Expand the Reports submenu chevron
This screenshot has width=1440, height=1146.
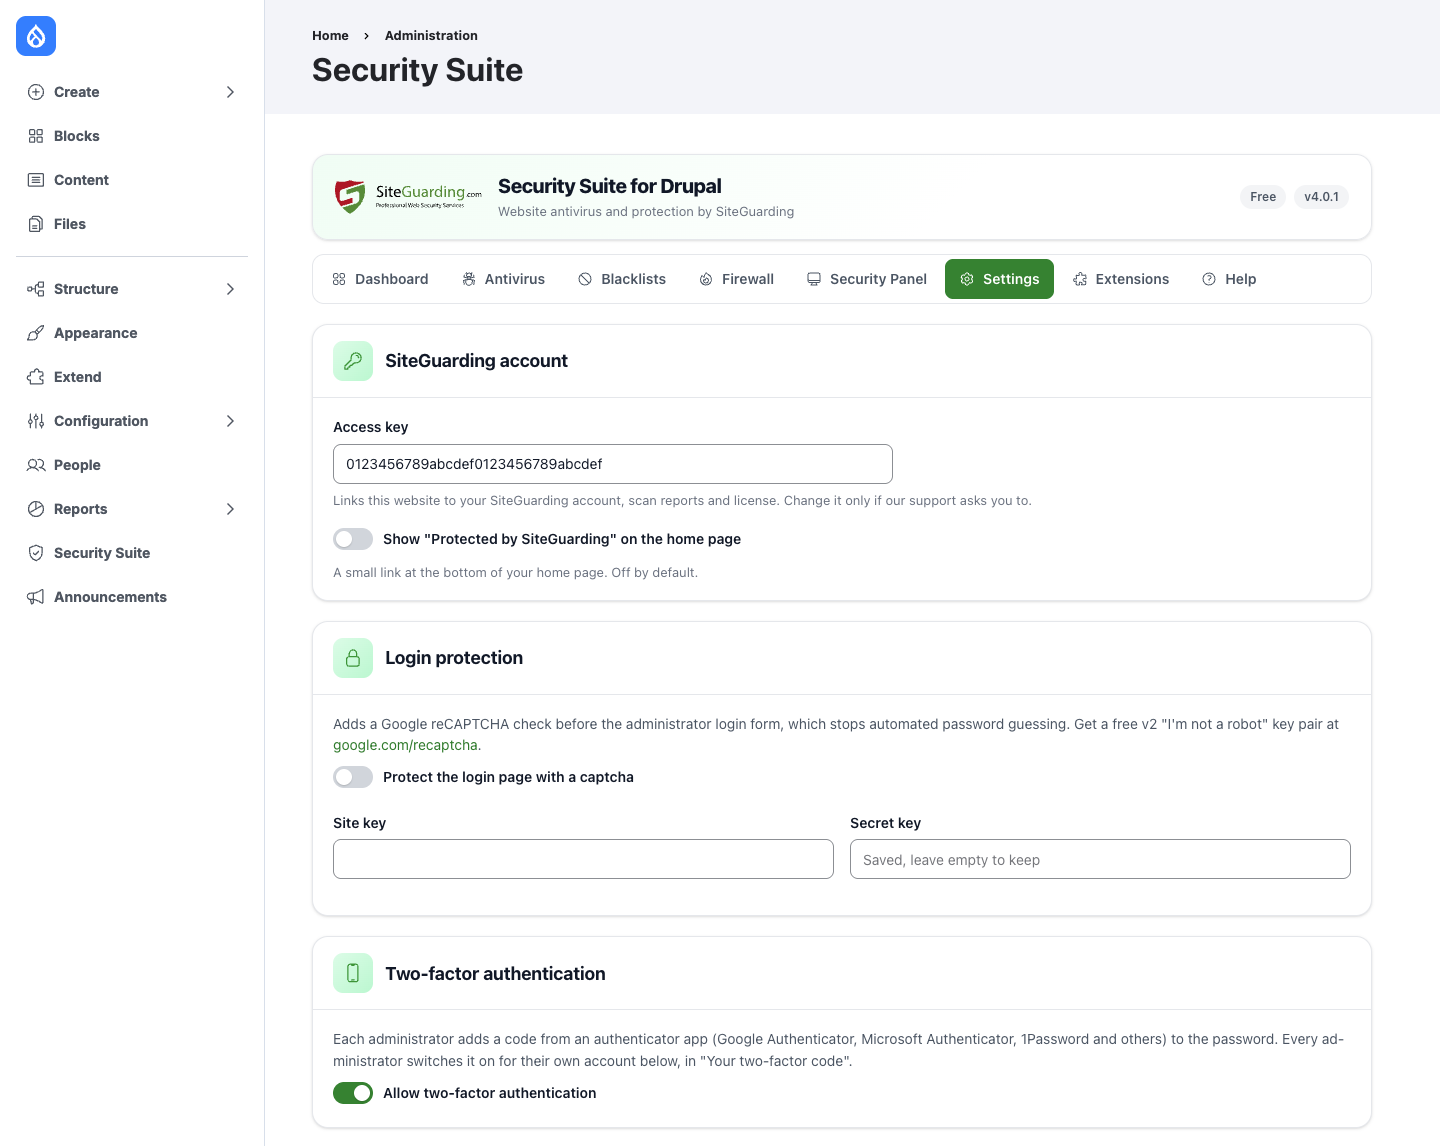pyautogui.click(x=230, y=509)
